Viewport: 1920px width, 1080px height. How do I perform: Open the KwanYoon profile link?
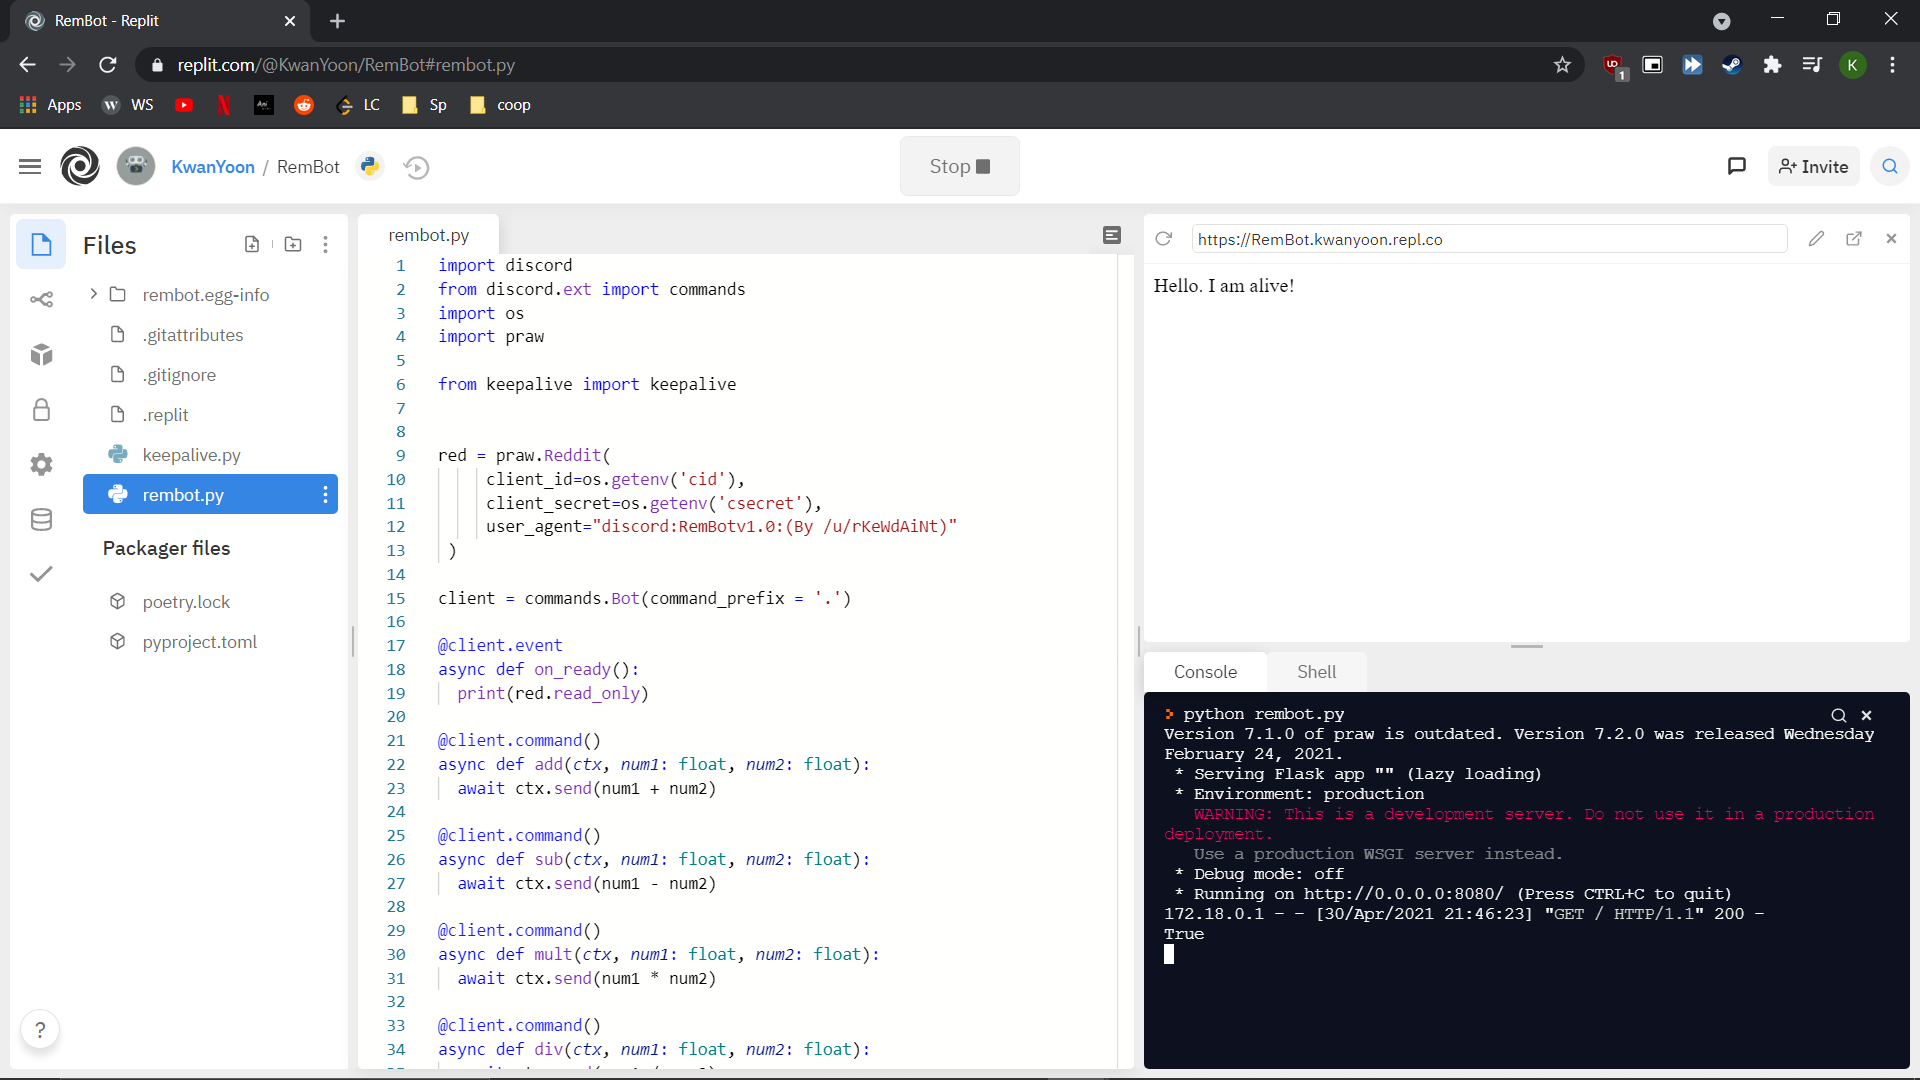213,167
